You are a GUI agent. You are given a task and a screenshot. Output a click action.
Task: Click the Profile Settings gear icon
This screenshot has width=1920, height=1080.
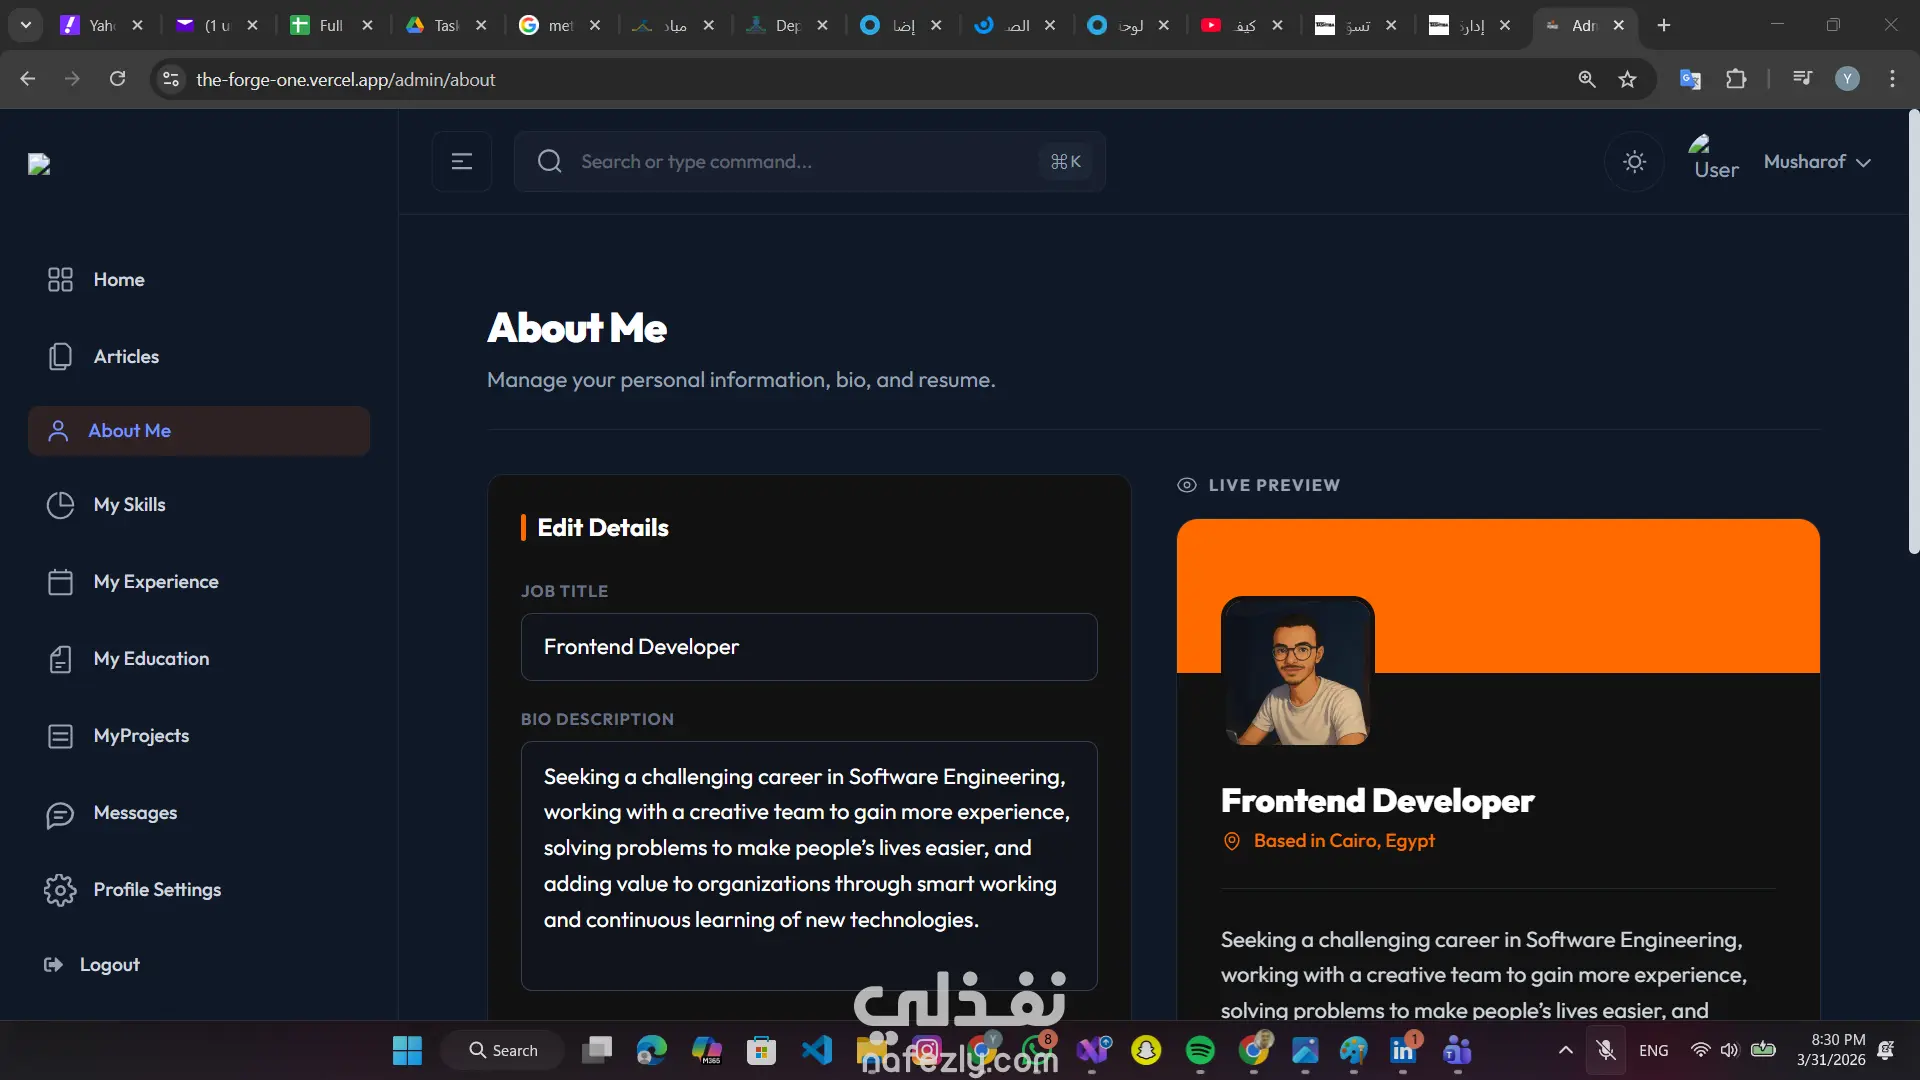60,890
